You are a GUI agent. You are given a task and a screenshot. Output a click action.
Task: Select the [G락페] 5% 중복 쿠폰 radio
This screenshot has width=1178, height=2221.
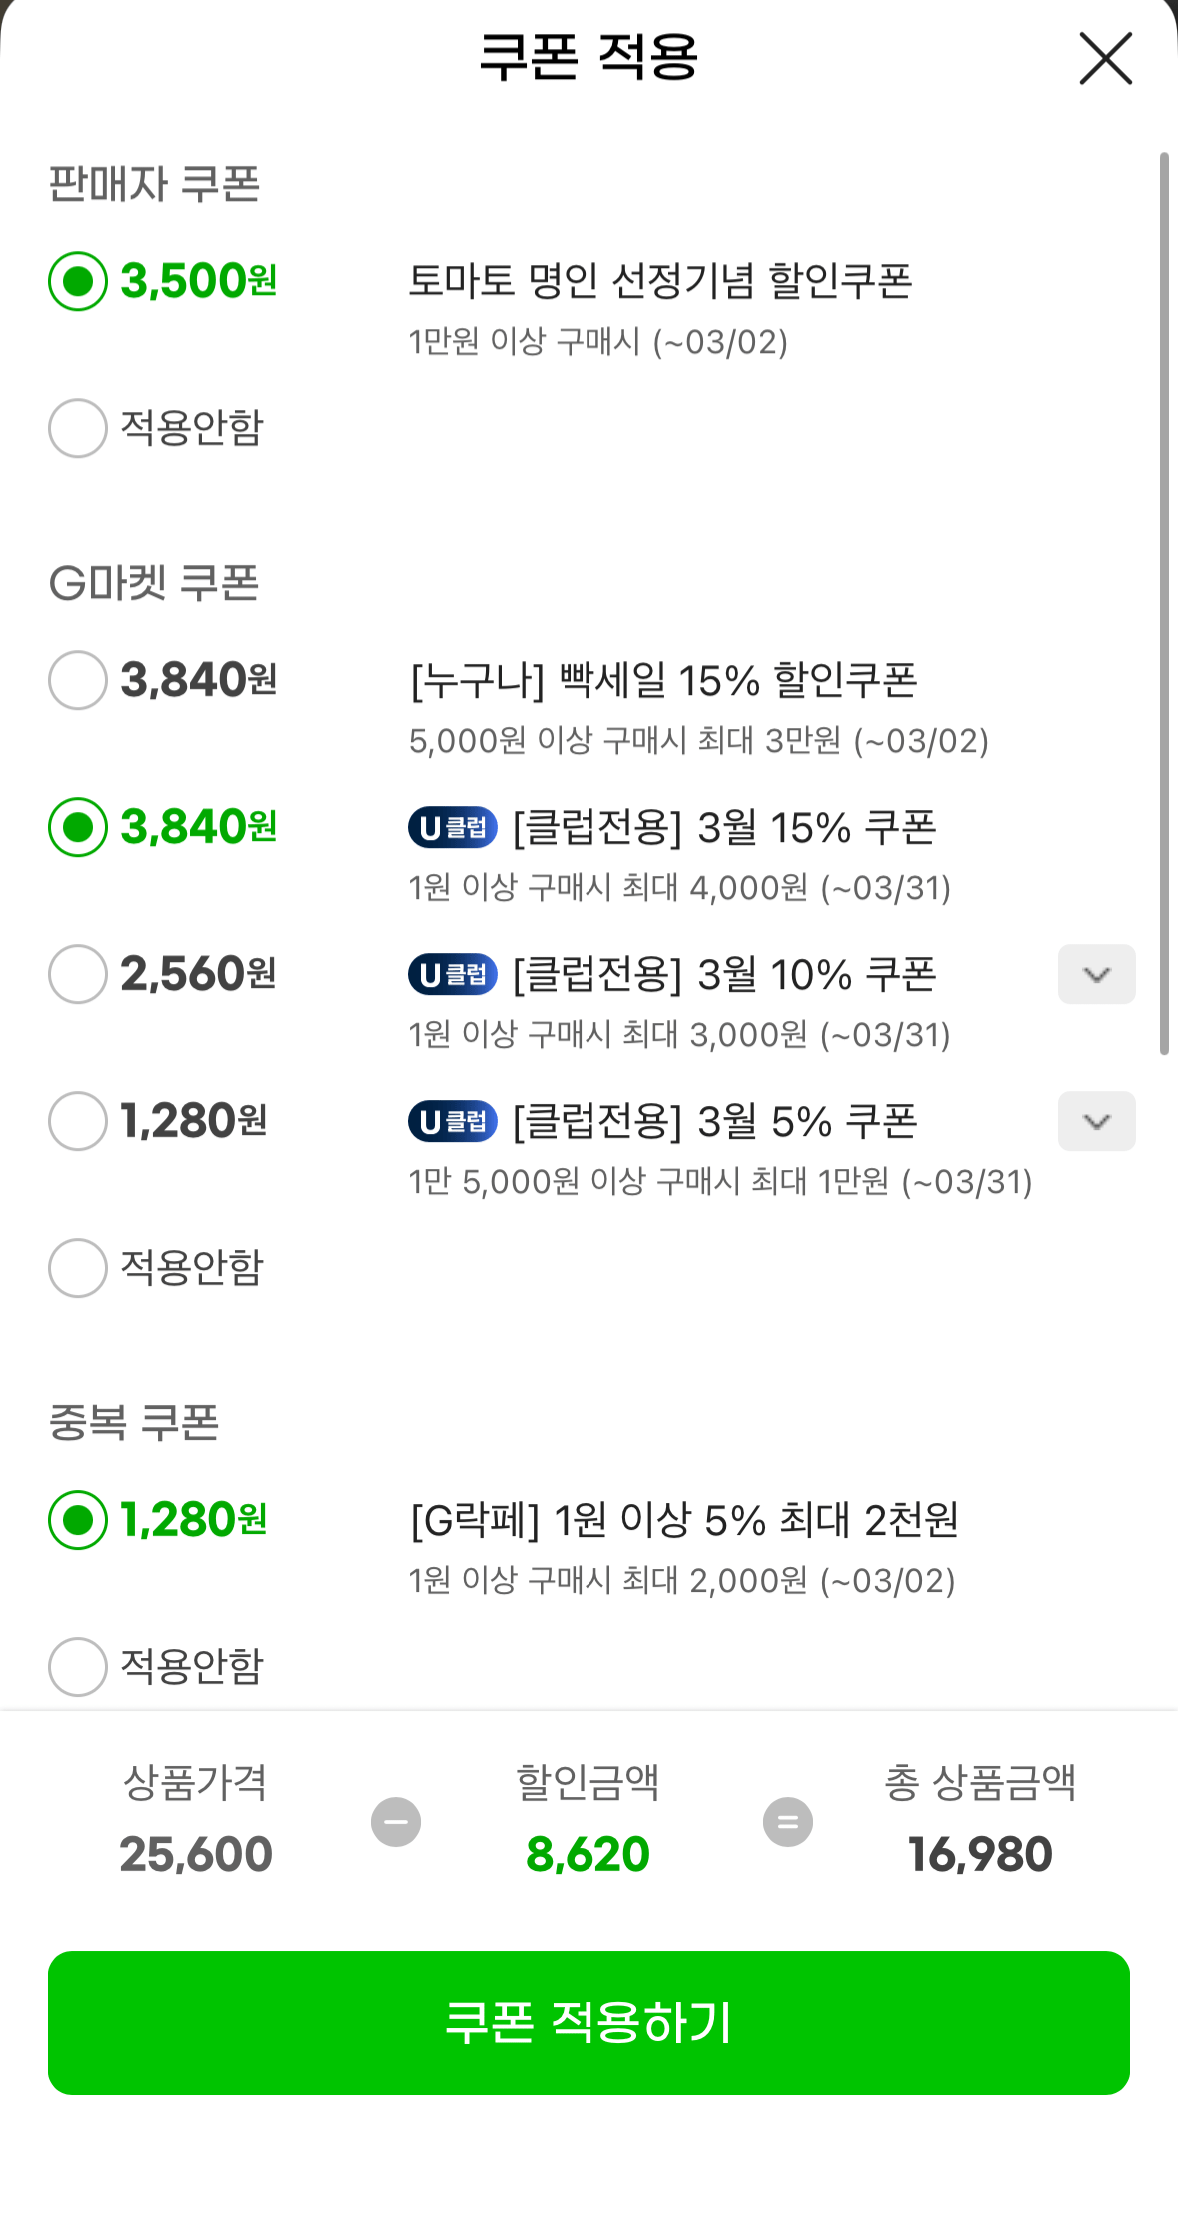point(78,1520)
